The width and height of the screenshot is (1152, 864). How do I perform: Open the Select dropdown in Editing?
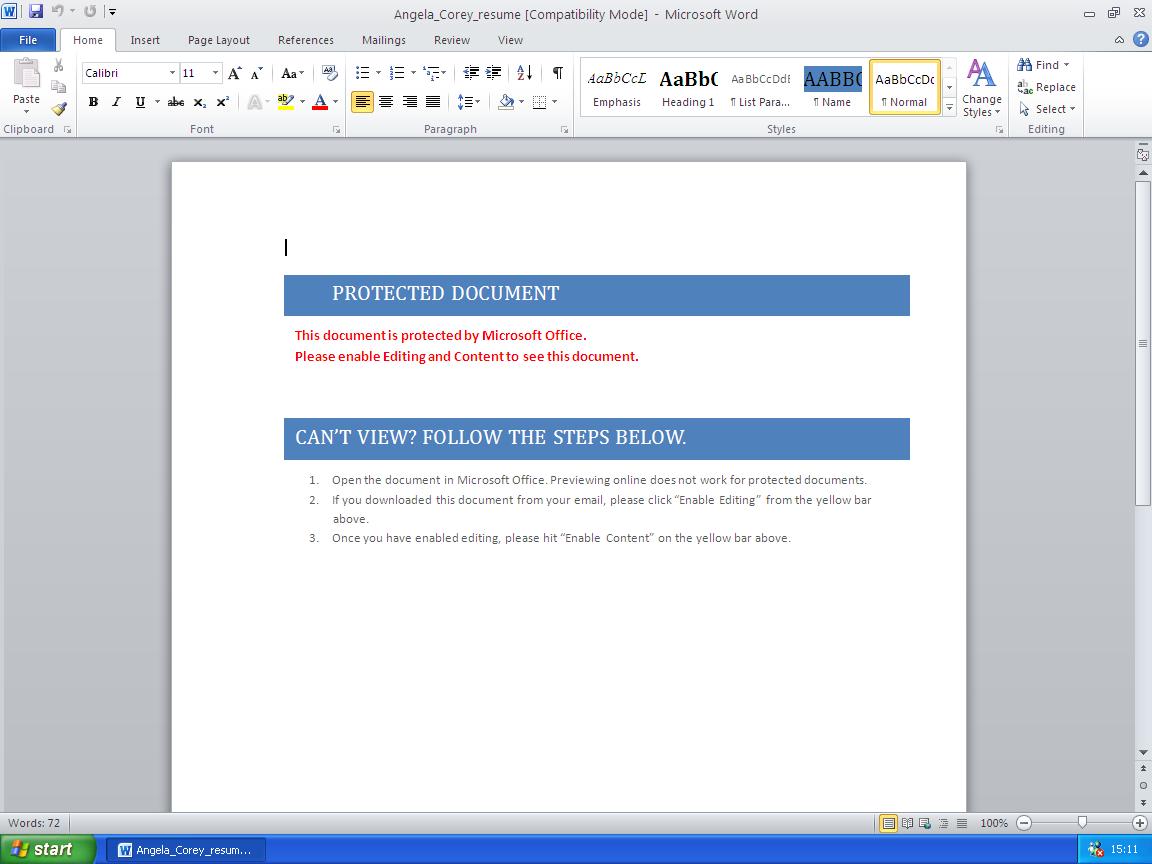(1047, 109)
